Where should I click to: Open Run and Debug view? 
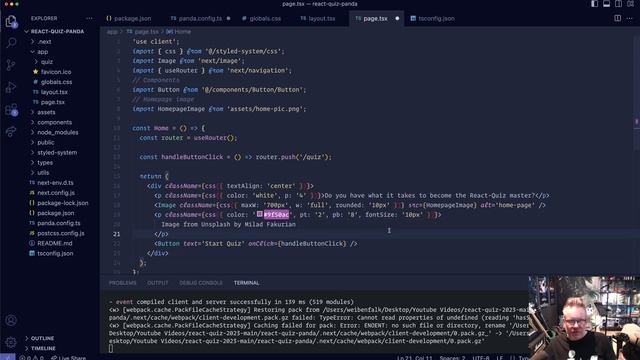[11, 87]
